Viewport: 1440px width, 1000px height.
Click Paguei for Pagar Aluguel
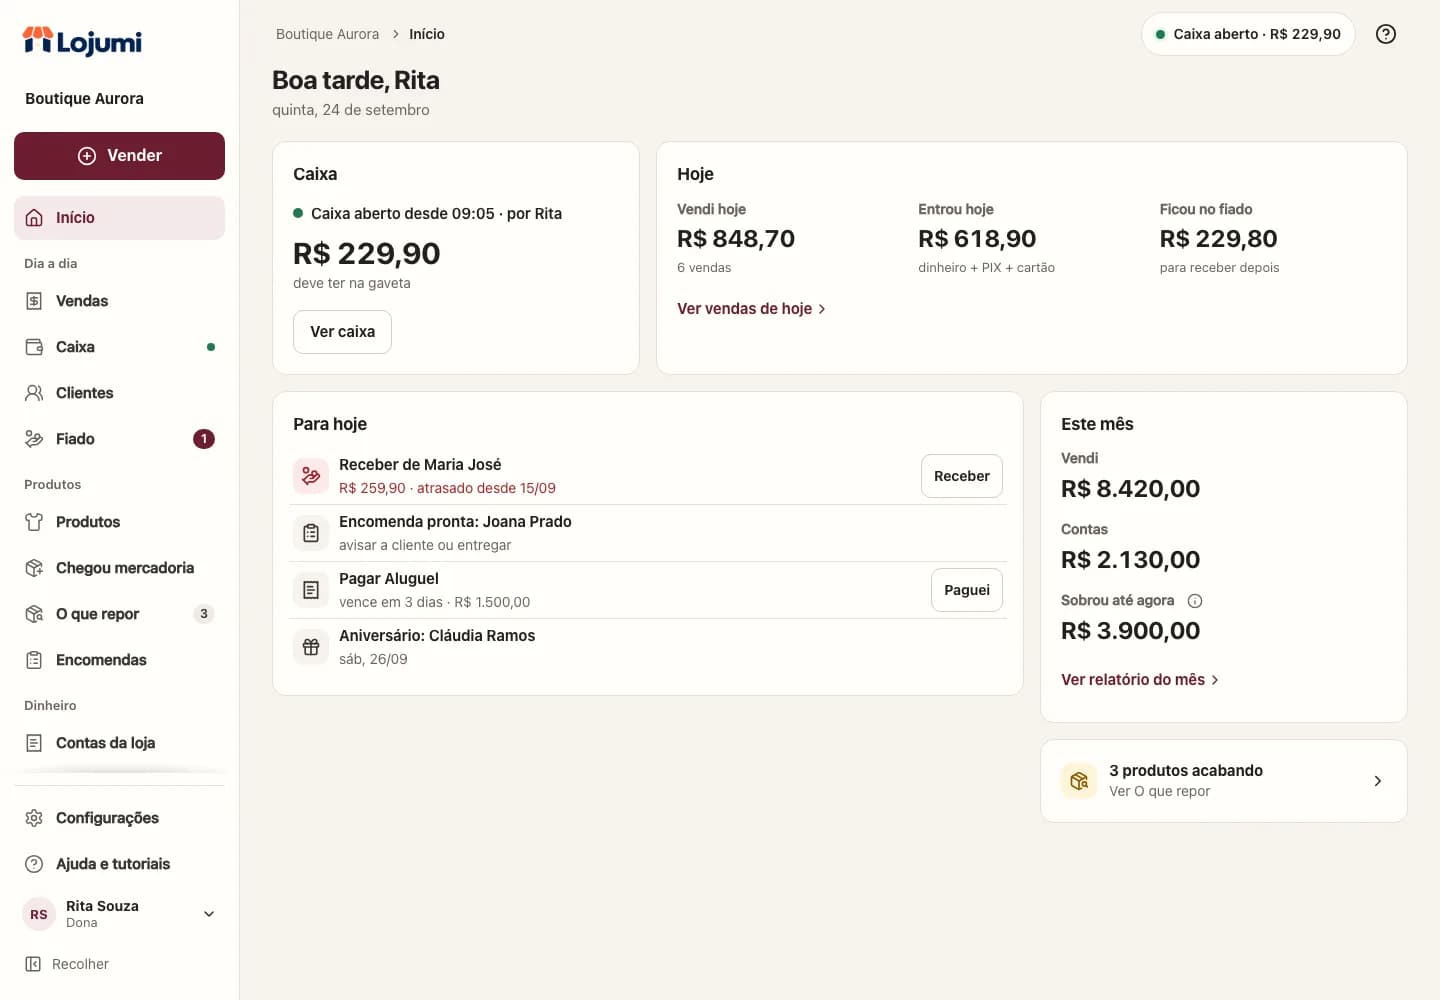[967, 590]
